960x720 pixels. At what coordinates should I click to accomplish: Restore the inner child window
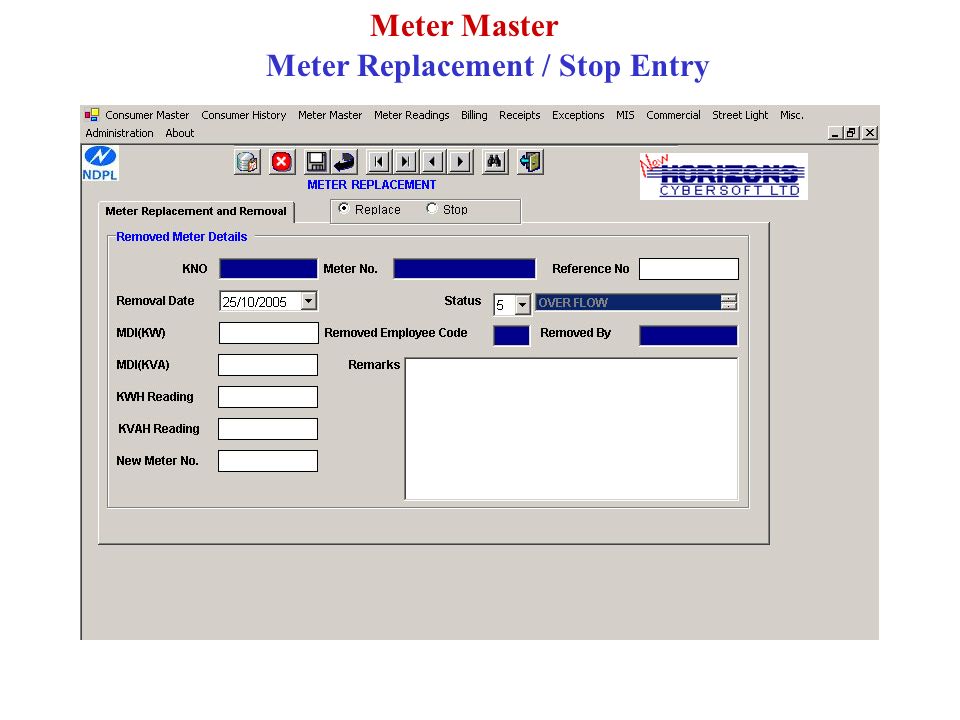pyautogui.click(x=851, y=133)
